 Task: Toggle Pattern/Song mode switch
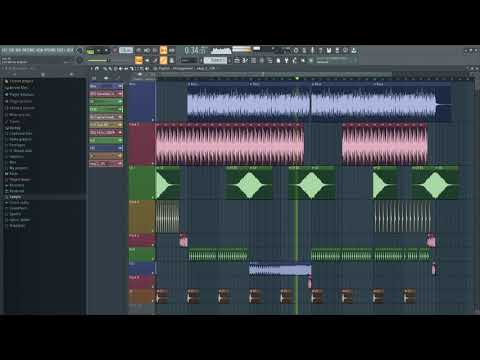point(90,51)
